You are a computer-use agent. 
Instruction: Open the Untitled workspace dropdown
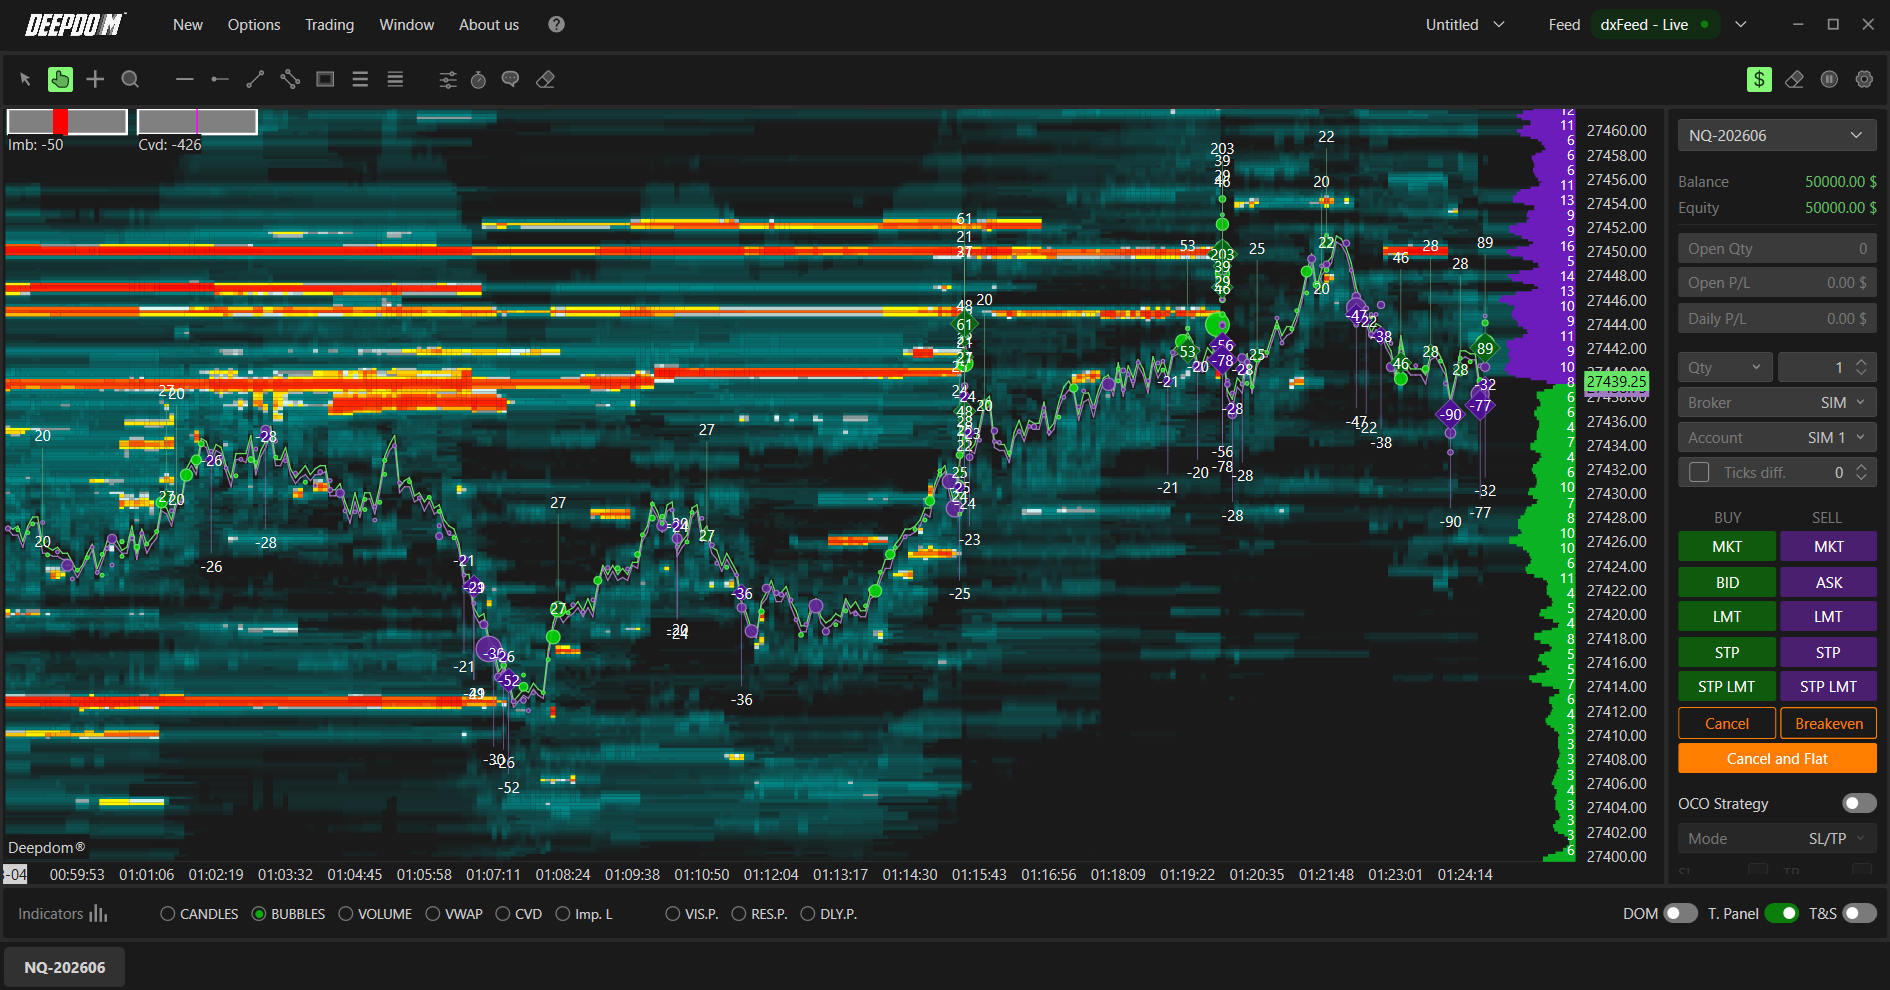[x=1465, y=24]
